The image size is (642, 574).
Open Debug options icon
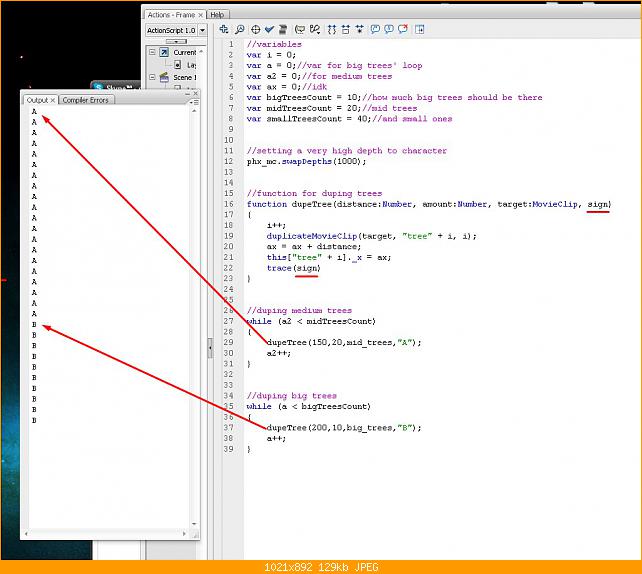314,29
